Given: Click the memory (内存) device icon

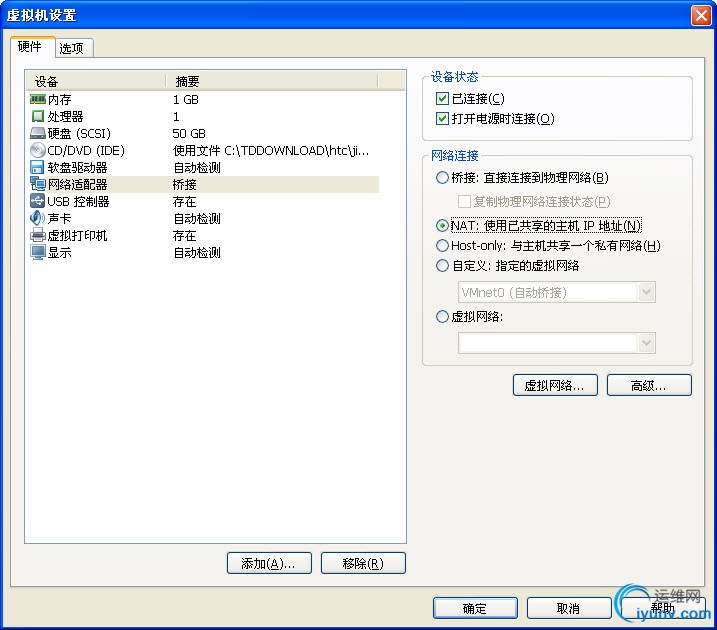Looking at the screenshot, I should 37,99.
